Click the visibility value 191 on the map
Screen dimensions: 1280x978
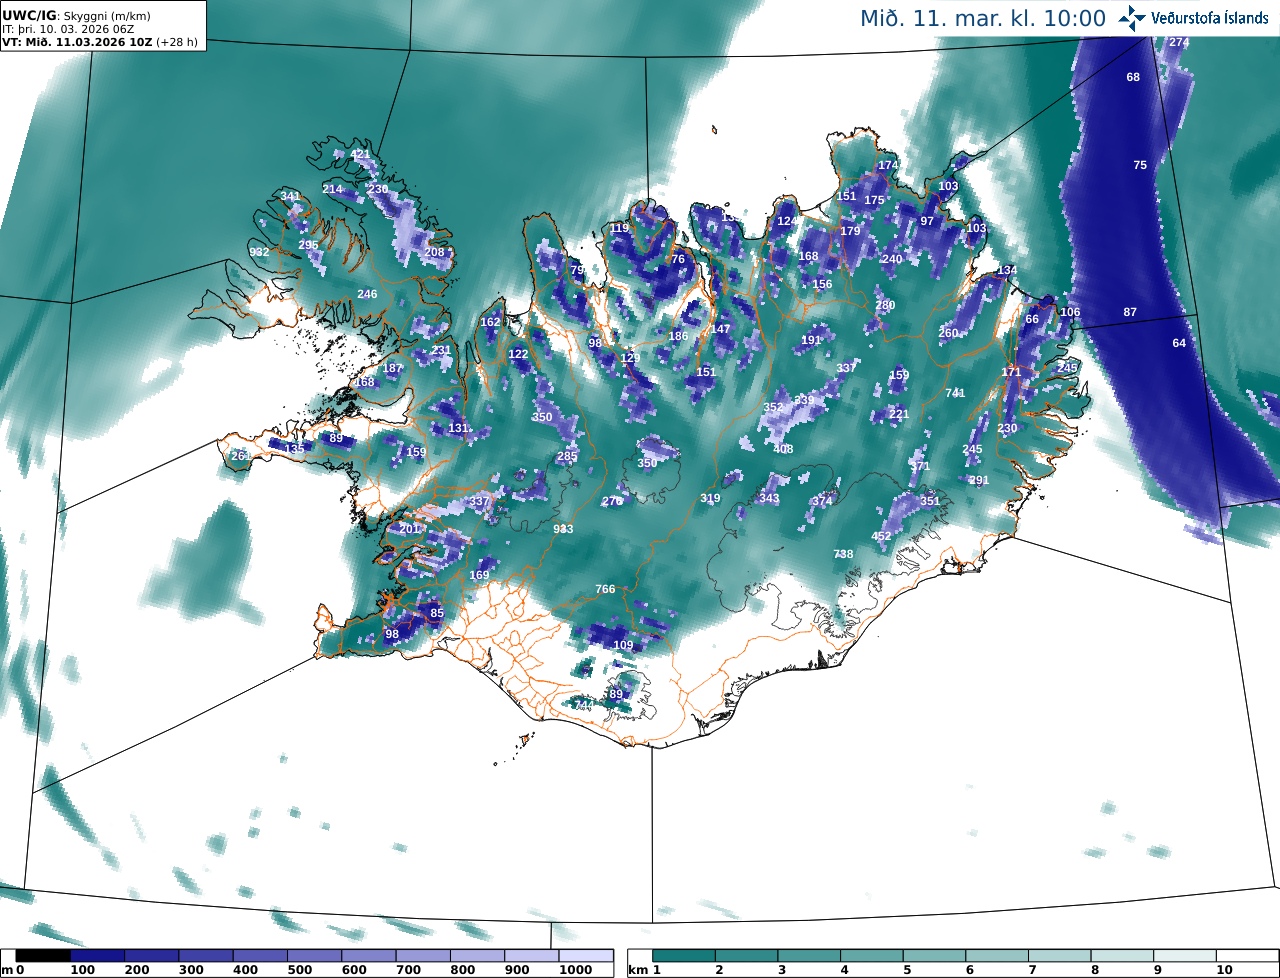pyautogui.click(x=811, y=340)
